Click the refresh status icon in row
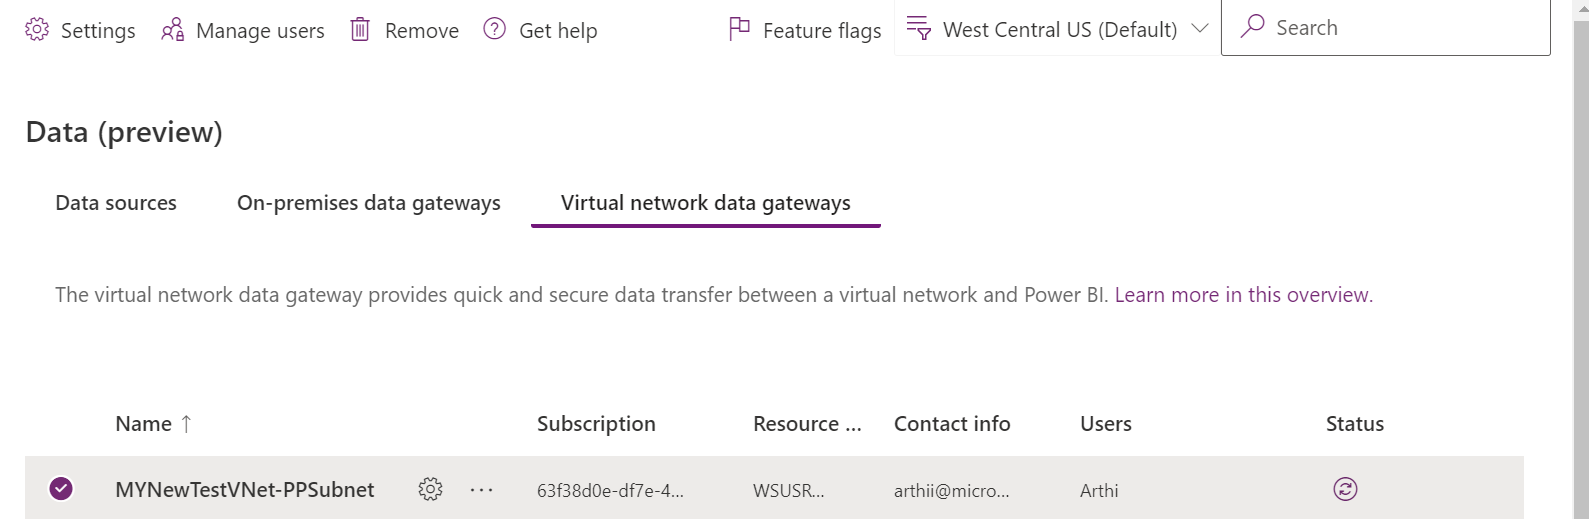Screen dimensions: 1589x519 tap(1345, 489)
